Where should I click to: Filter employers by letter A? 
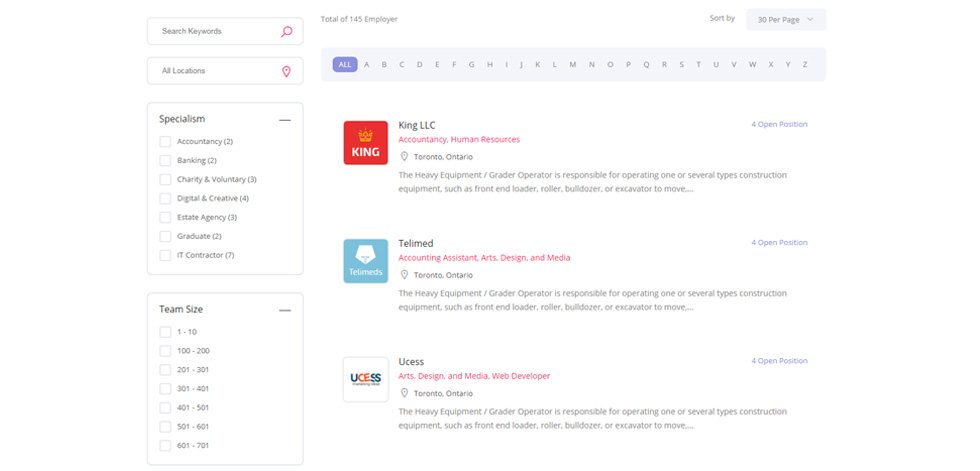(367, 64)
